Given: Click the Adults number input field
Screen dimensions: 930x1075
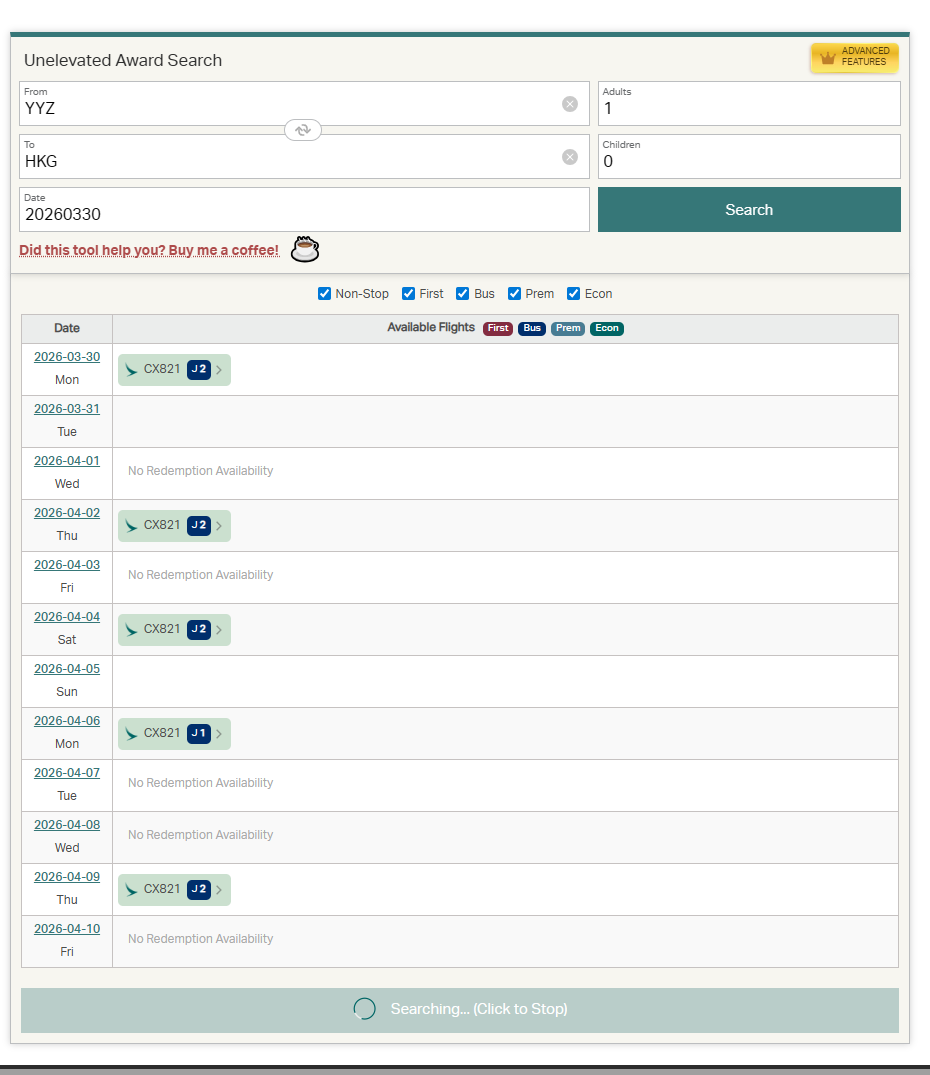Looking at the screenshot, I should coord(749,108).
